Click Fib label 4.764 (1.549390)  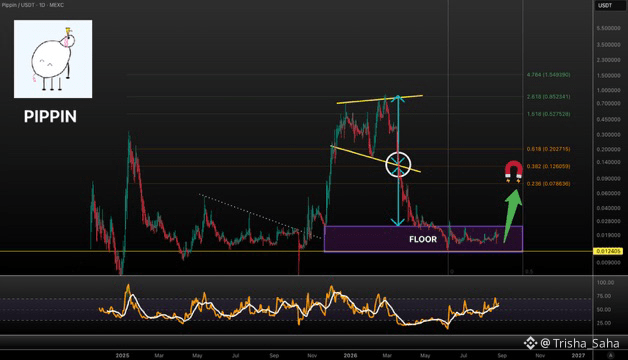pyautogui.click(x=548, y=75)
